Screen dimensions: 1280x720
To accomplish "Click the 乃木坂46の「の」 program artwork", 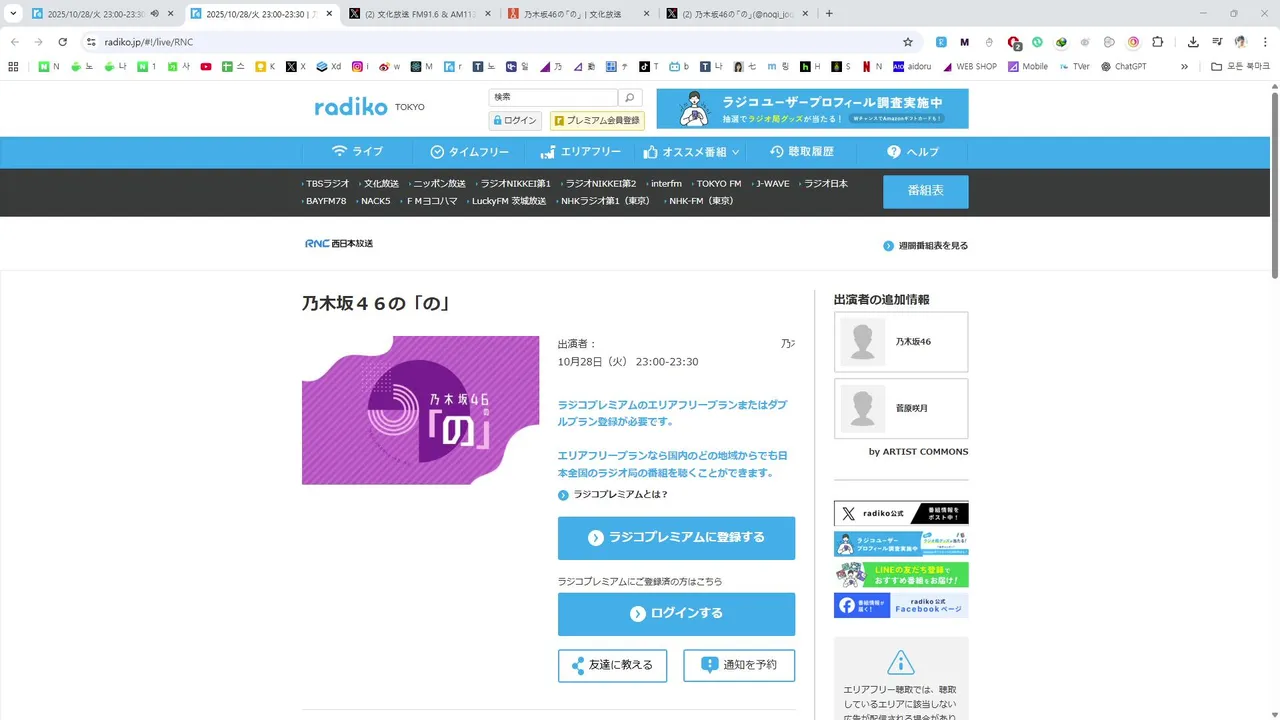I will click(420, 410).
